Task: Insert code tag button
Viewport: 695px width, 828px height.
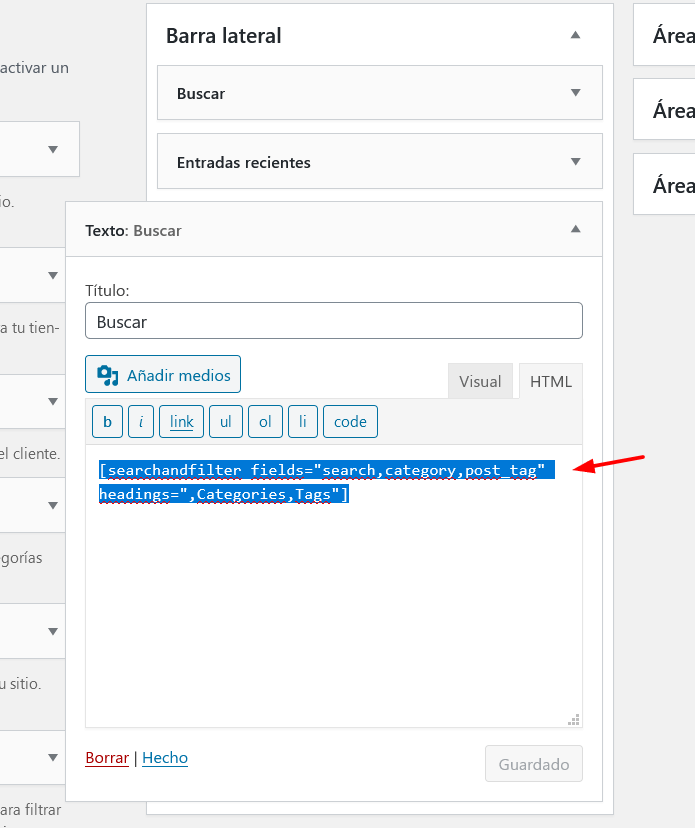Action: click(350, 421)
